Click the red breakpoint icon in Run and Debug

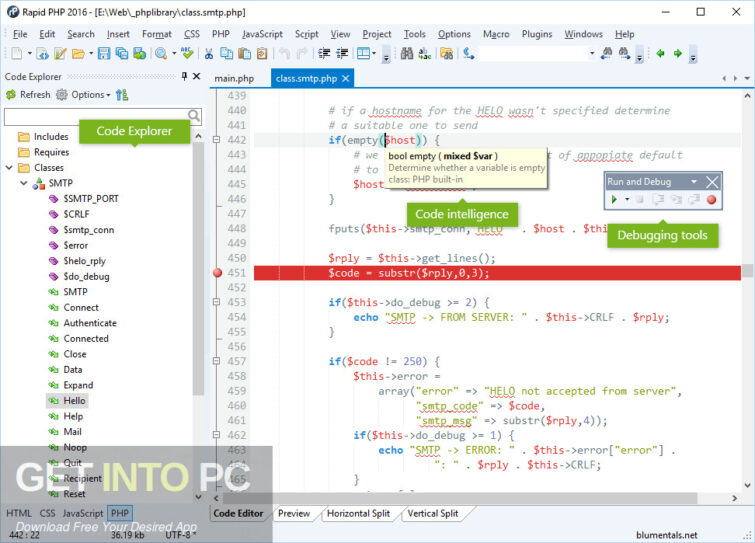click(x=711, y=199)
